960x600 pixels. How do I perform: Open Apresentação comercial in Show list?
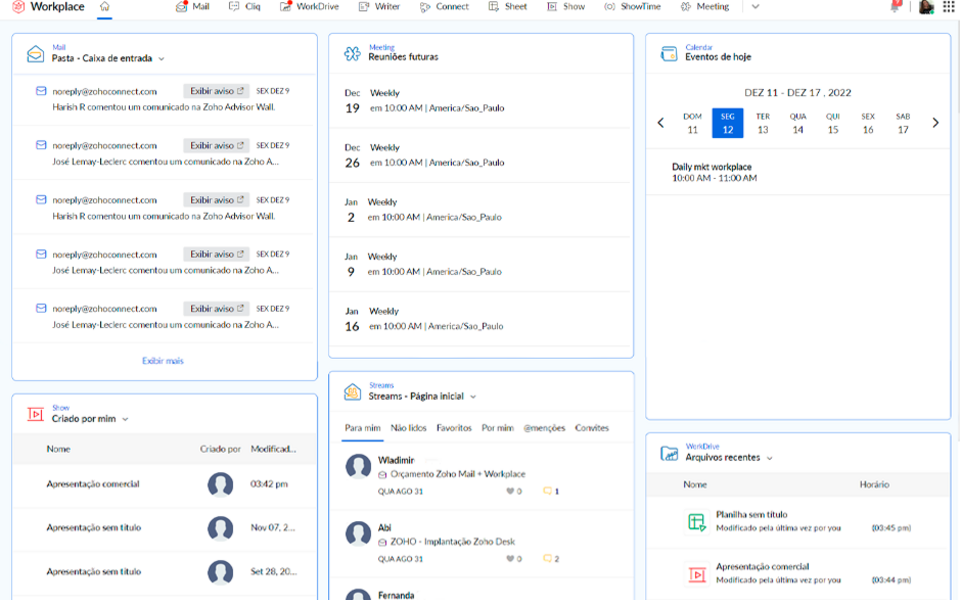pos(93,484)
